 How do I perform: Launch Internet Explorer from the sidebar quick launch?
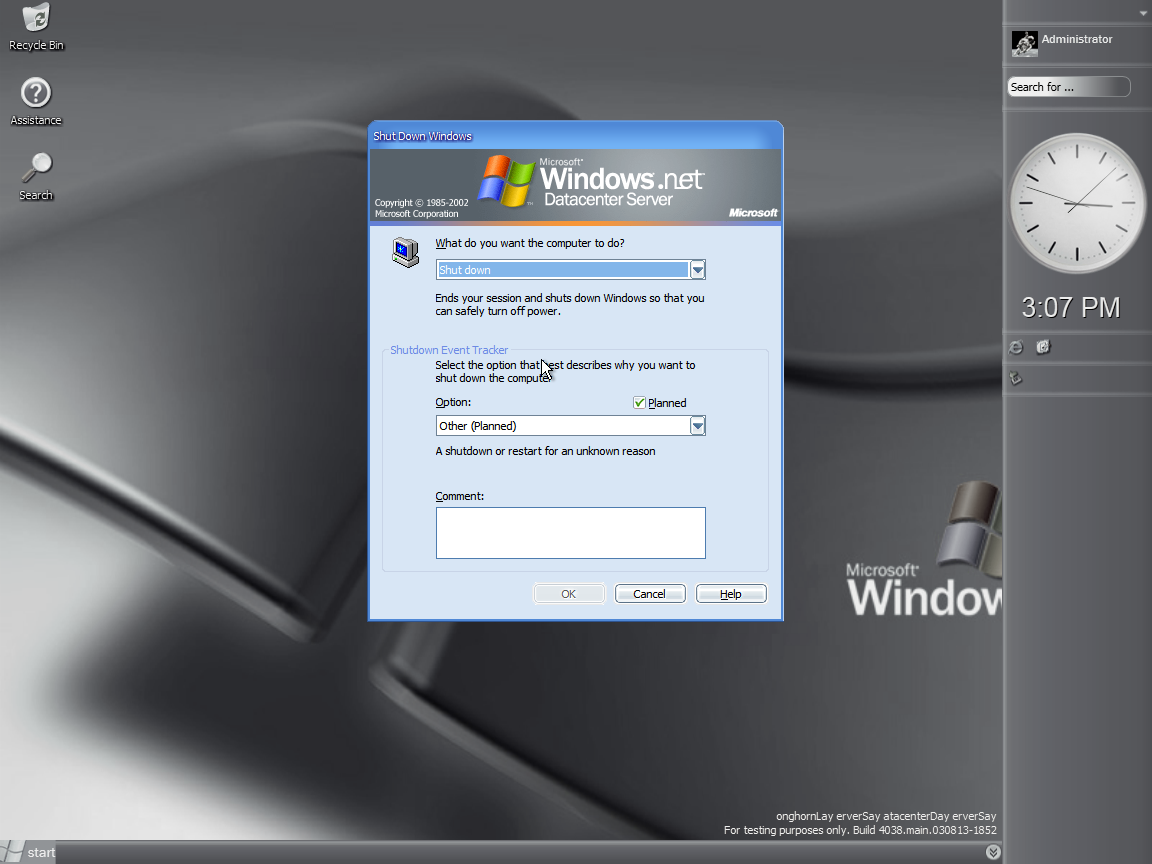[1016, 348]
